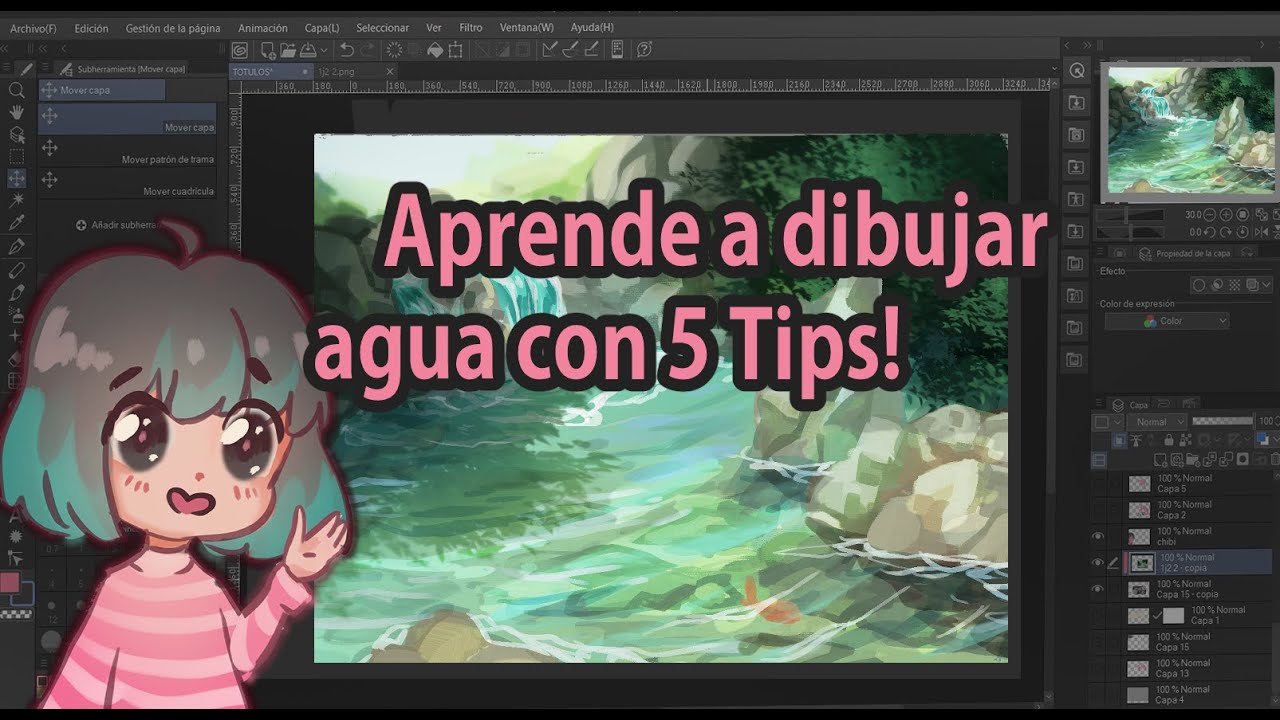Rotate canvas left in Navigator

point(1210,232)
